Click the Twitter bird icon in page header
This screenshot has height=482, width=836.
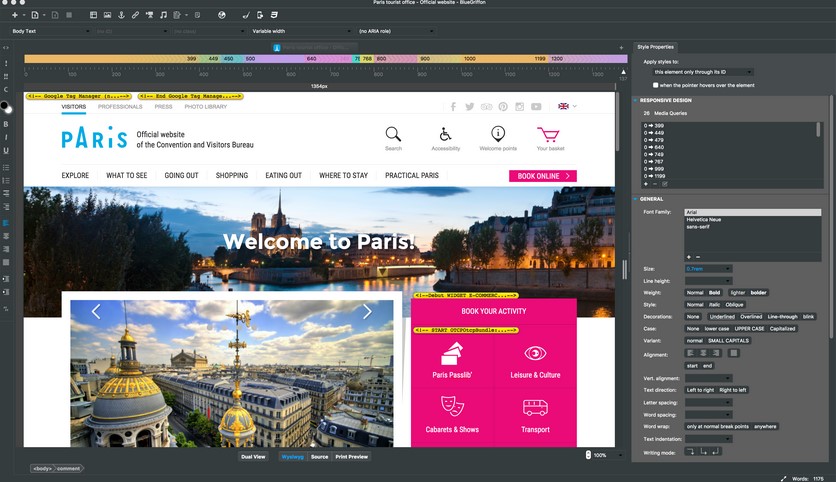470,107
